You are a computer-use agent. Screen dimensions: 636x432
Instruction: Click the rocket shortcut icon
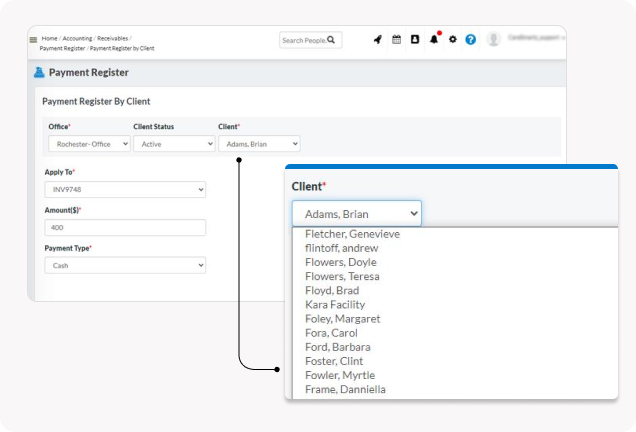[x=378, y=40]
